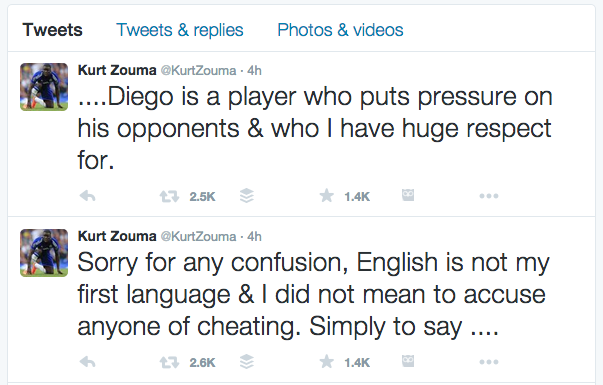Image resolution: width=603 pixels, height=385 pixels.
Task: Retweet the 'Sorry for any confusion' tweet
Action: pos(169,362)
